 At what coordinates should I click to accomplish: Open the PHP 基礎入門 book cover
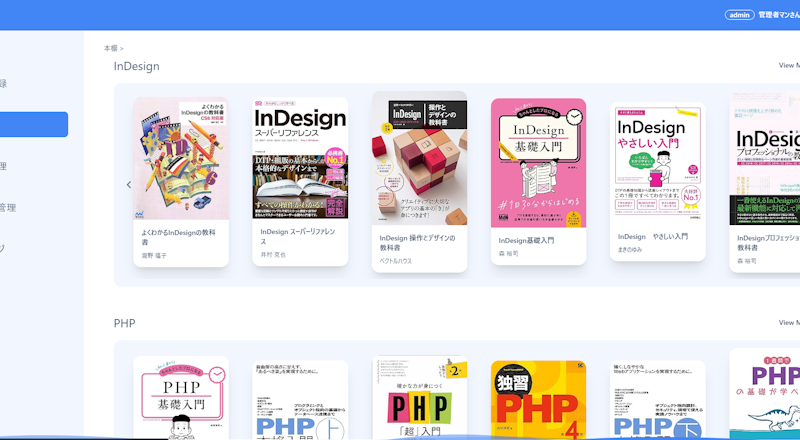tap(181, 398)
